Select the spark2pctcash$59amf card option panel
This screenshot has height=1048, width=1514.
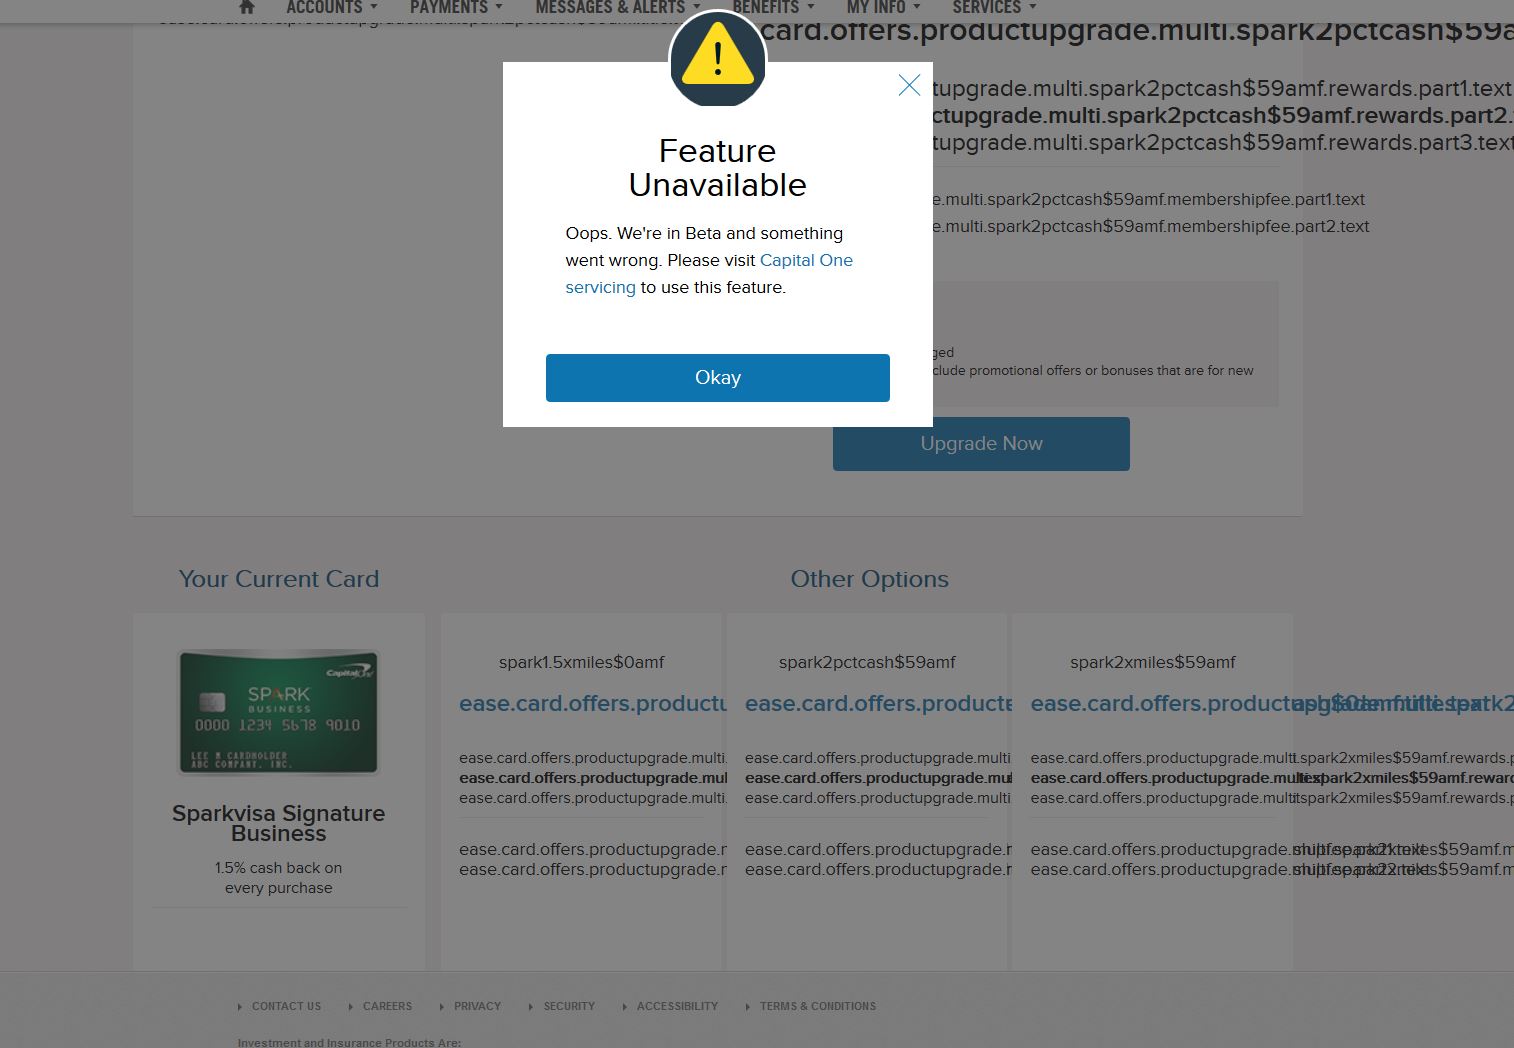[866, 790]
